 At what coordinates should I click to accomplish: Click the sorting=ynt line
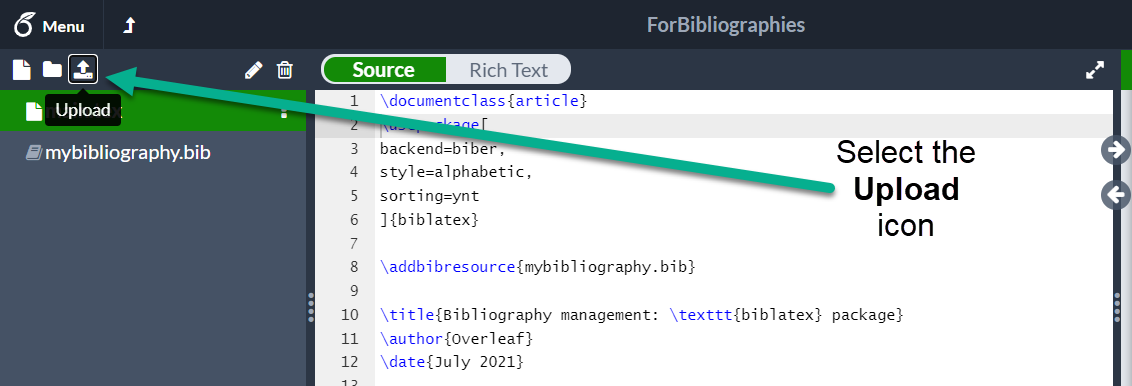pyautogui.click(x=430, y=196)
